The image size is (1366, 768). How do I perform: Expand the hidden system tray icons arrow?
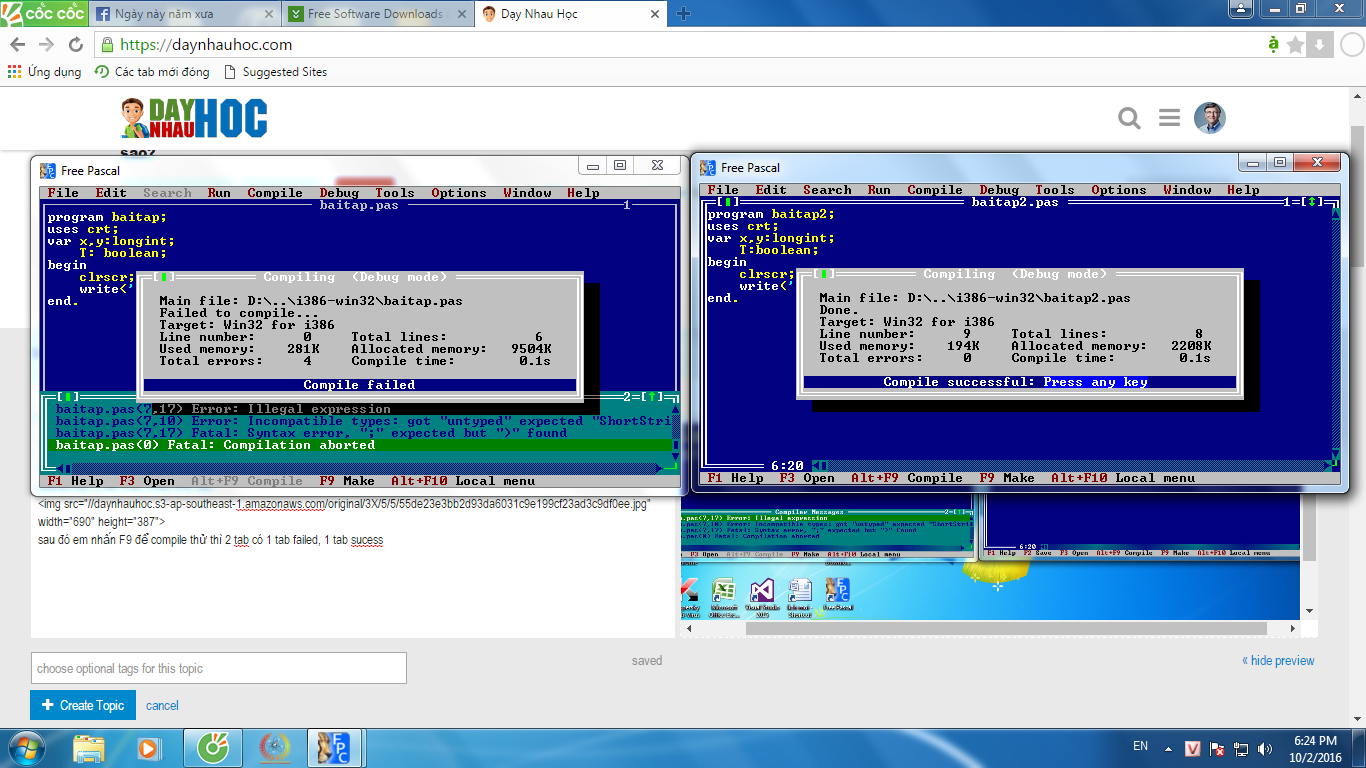tap(1166, 748)
